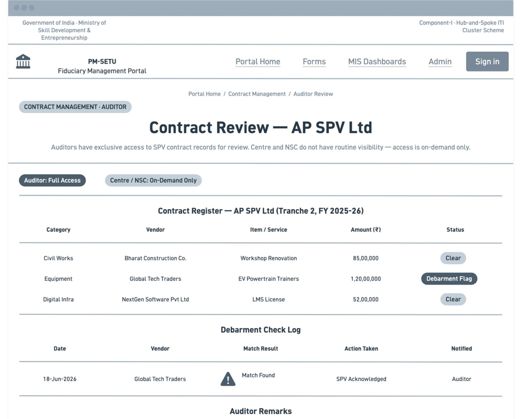Click the Civil Works category cell
This screenshot has width=520, height=419.
click(x=58, y=258)
